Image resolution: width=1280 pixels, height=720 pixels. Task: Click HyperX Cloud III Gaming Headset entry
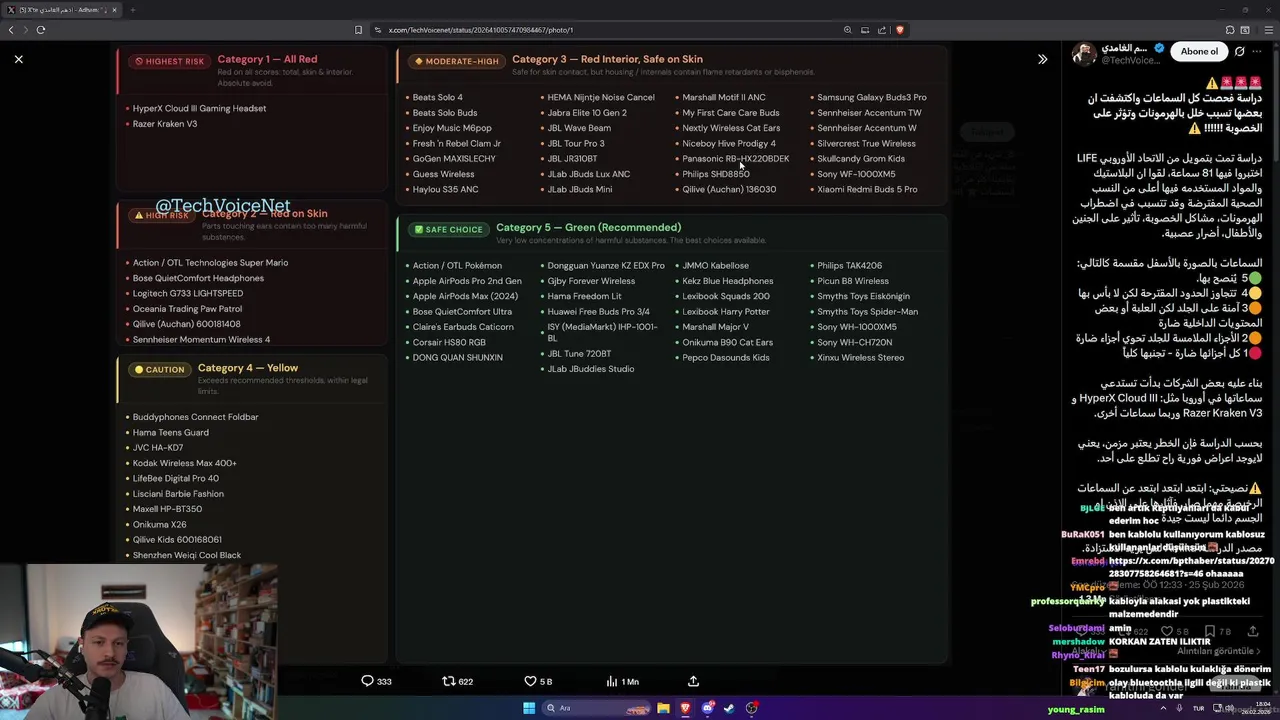(199, 108)
